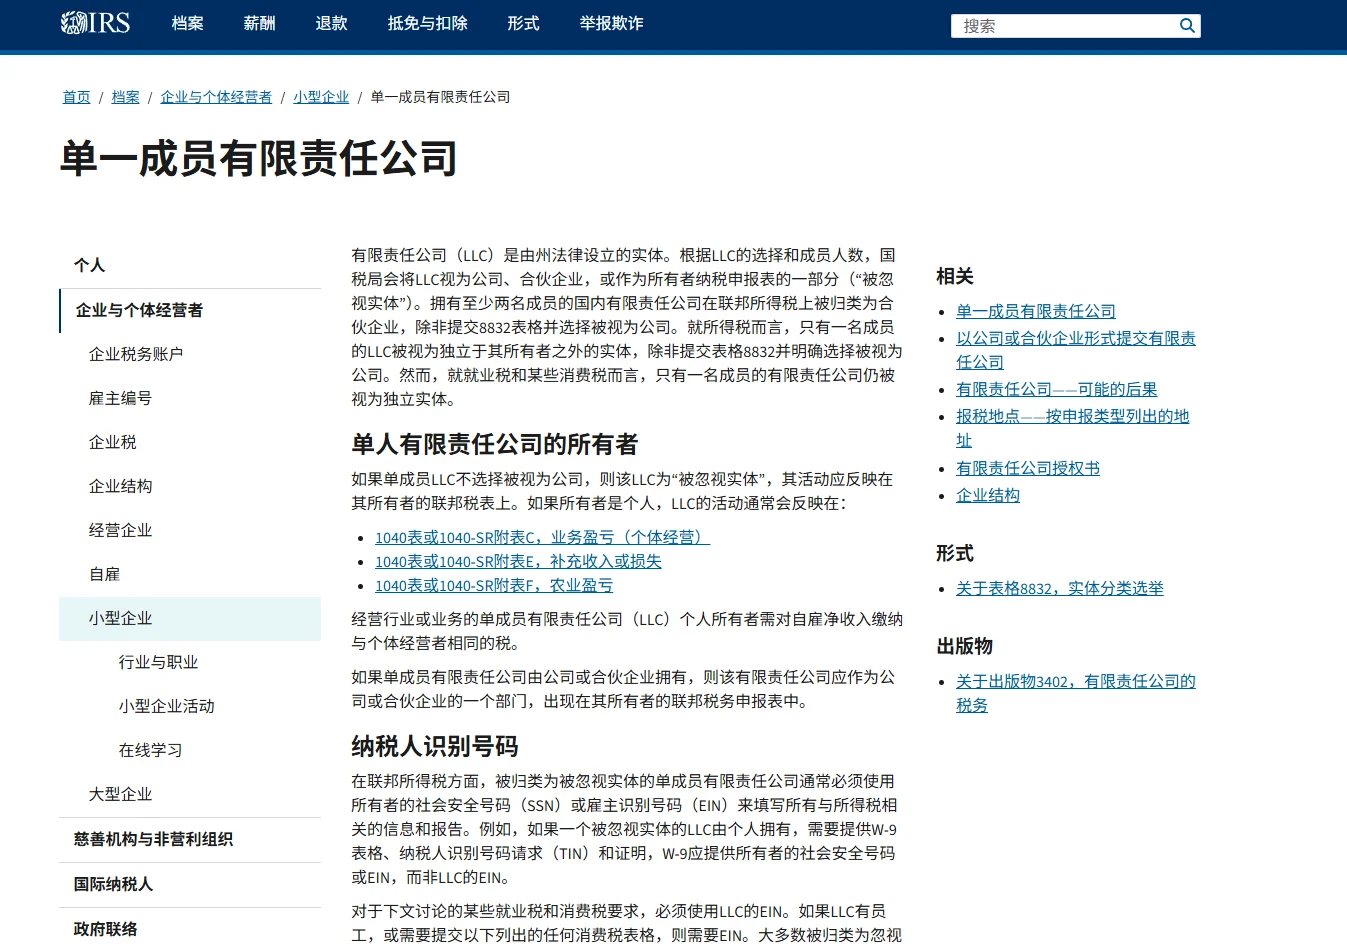This screenshot has width=1347, height=948.
Task: Open 企业税务账户 in the sidebar
Action: point(190,354)
